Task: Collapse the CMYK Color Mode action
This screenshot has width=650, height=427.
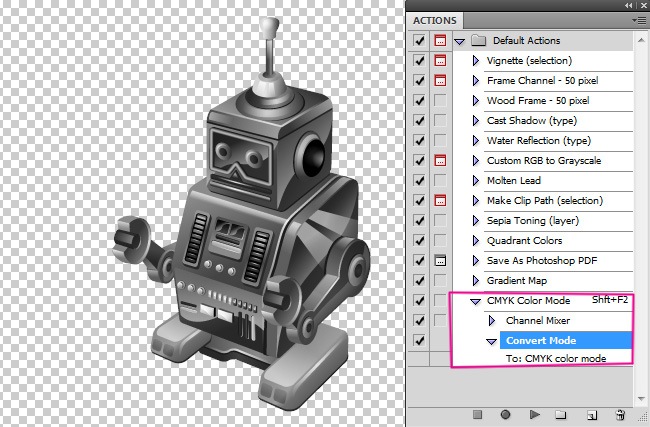Action: click(x=475, y=301)
